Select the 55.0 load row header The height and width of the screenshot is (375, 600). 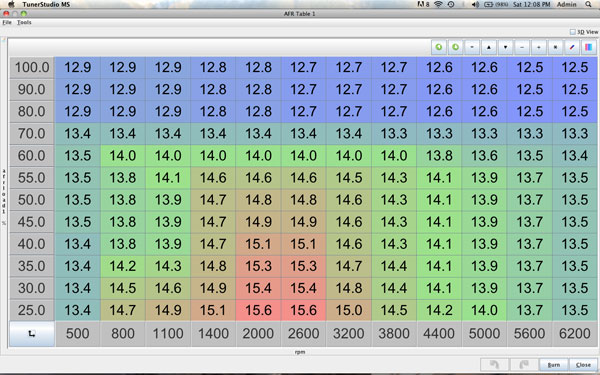(x=32, y=178)
